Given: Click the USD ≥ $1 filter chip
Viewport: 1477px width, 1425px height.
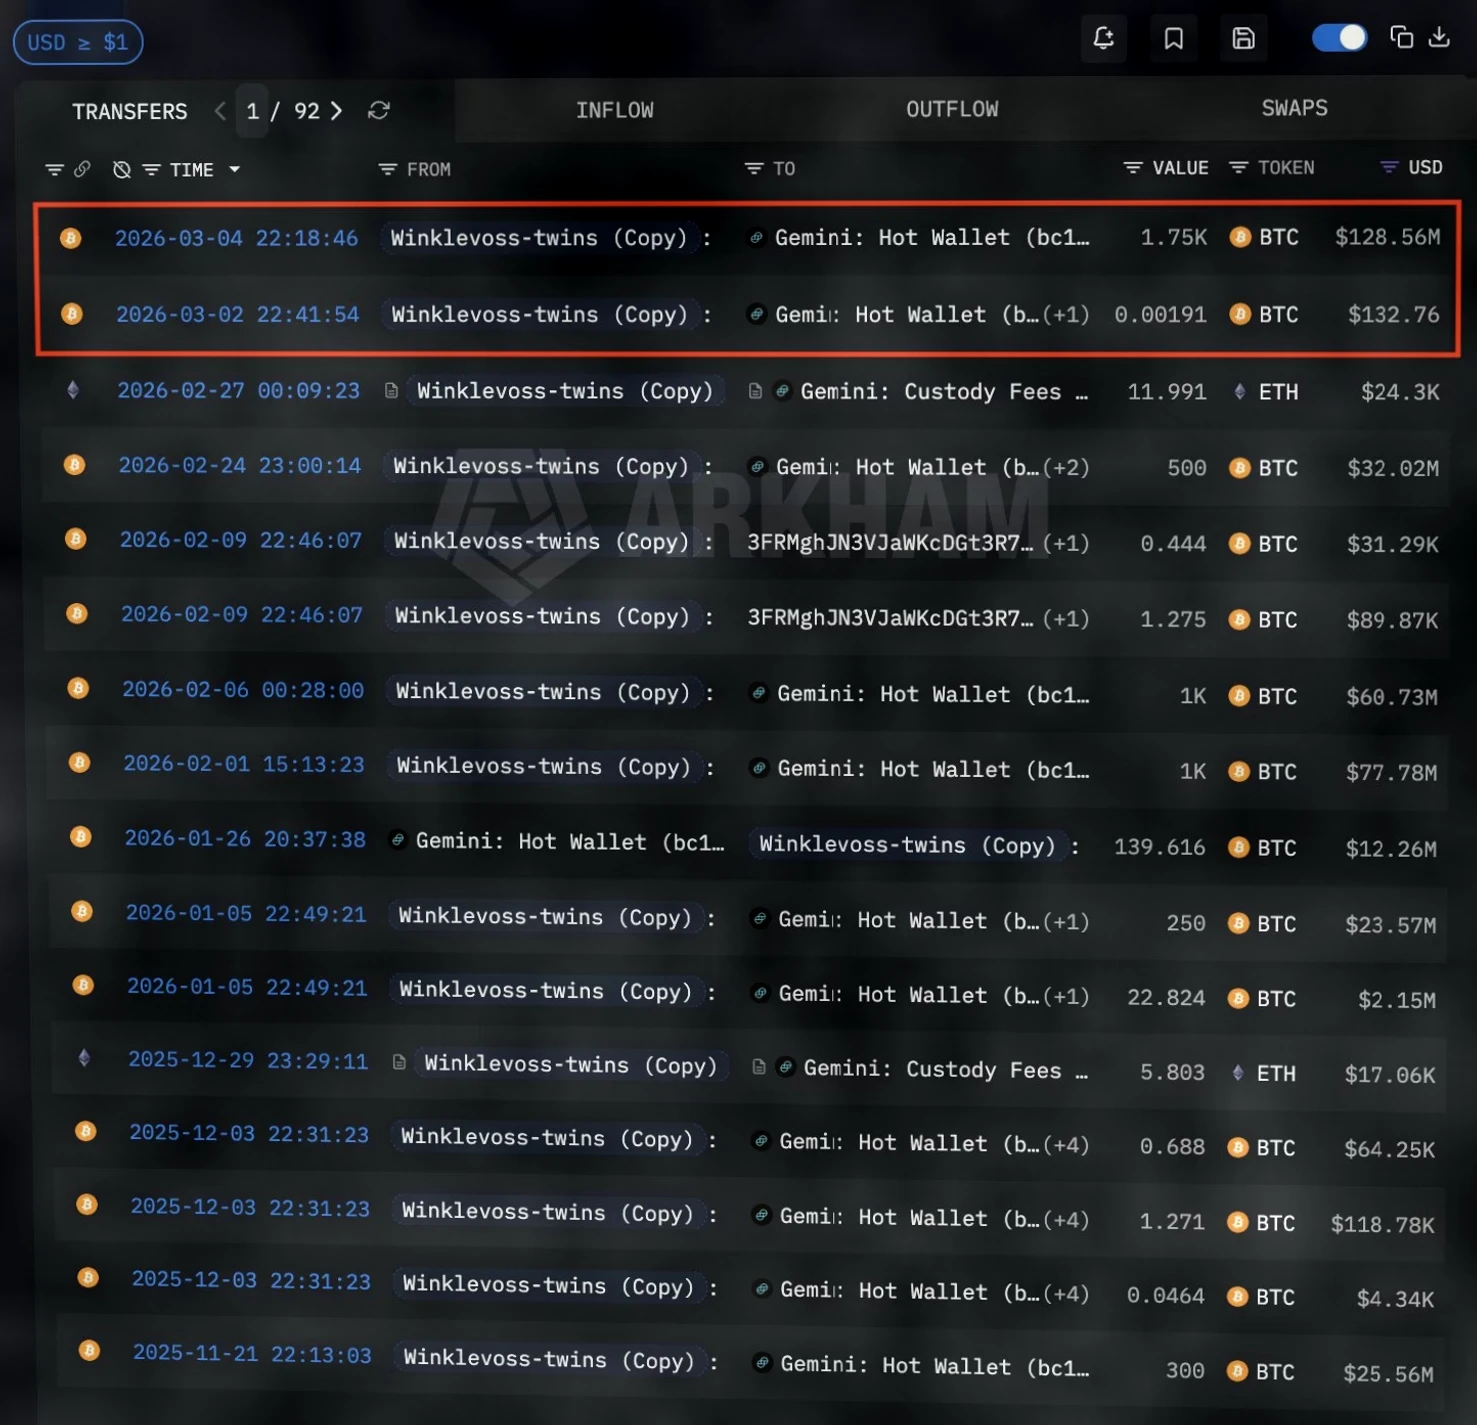Looking at the screenshot, I should pyautogui.click(x=78, y=42).
